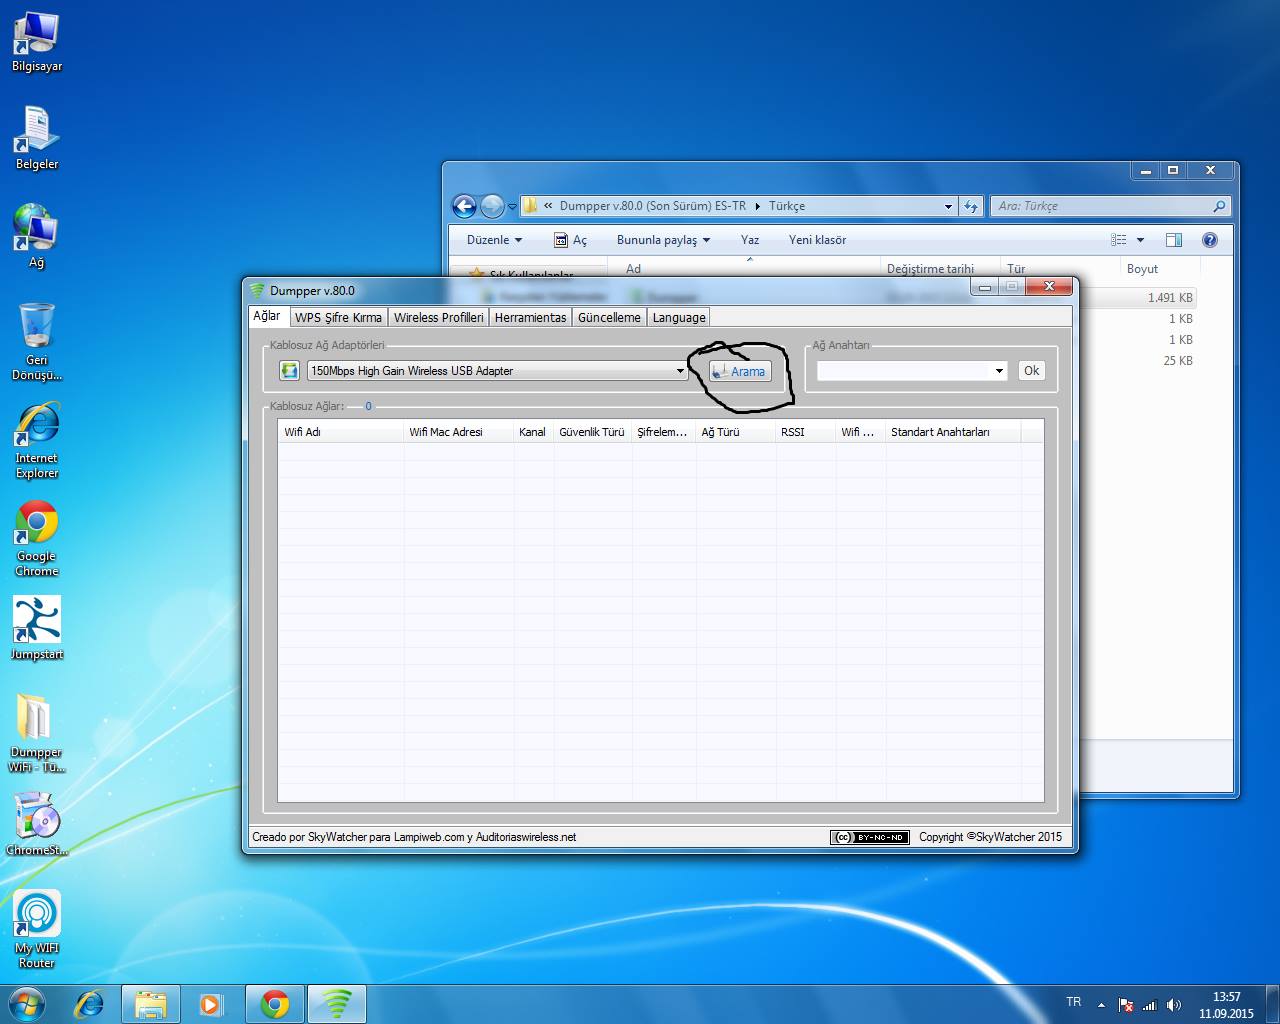Screen dimensions: 1280x1024
Task: Switch to the Ağlar tab
Action: click(267, 316)
